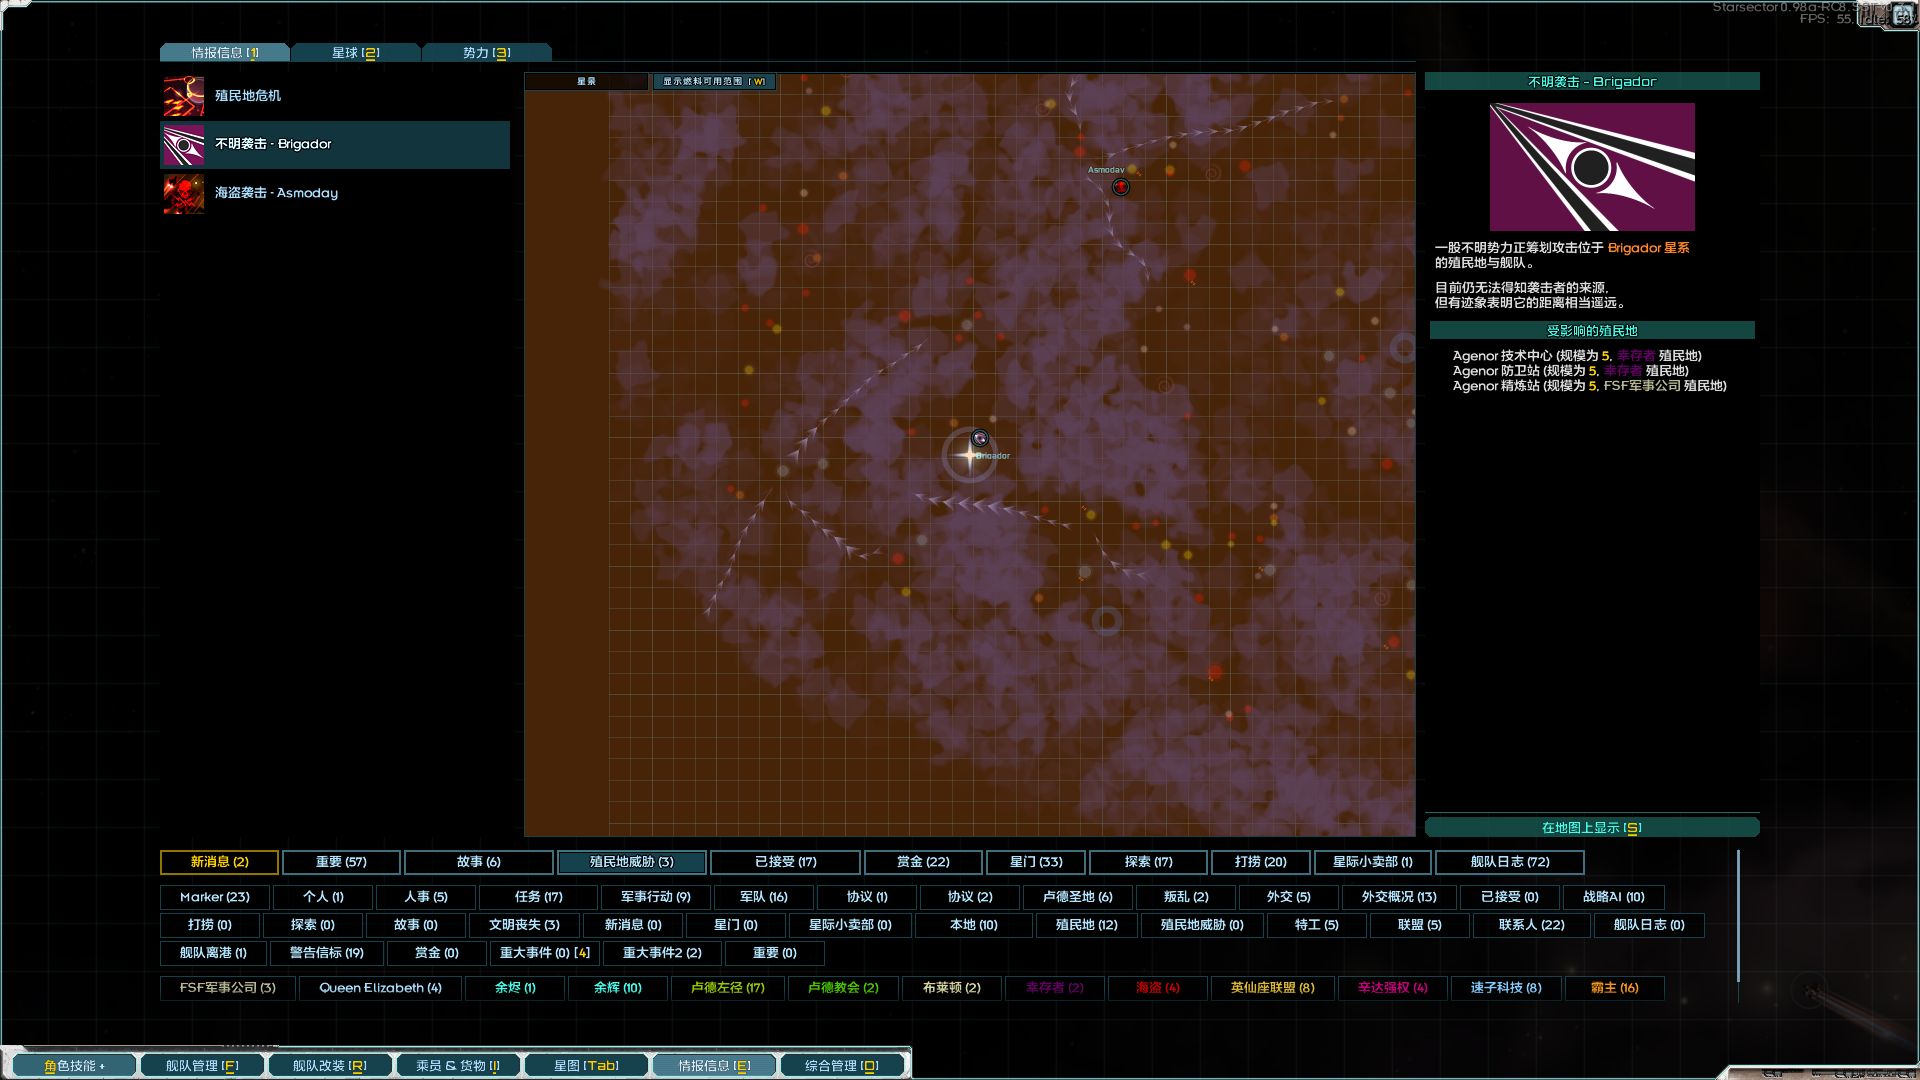Viewport: 1920px width, 1080px height.
Task: Open 角色技能 menu button
Action: pos(75,1066)
